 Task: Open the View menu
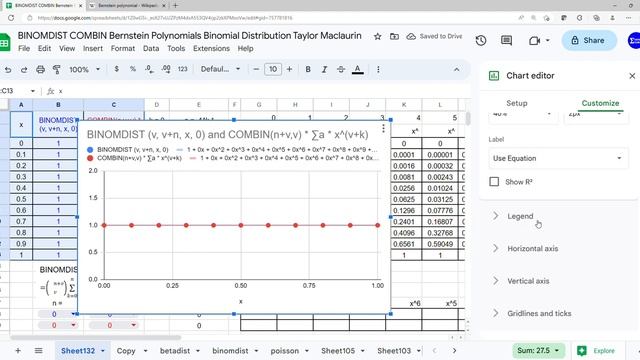(67, 49)
